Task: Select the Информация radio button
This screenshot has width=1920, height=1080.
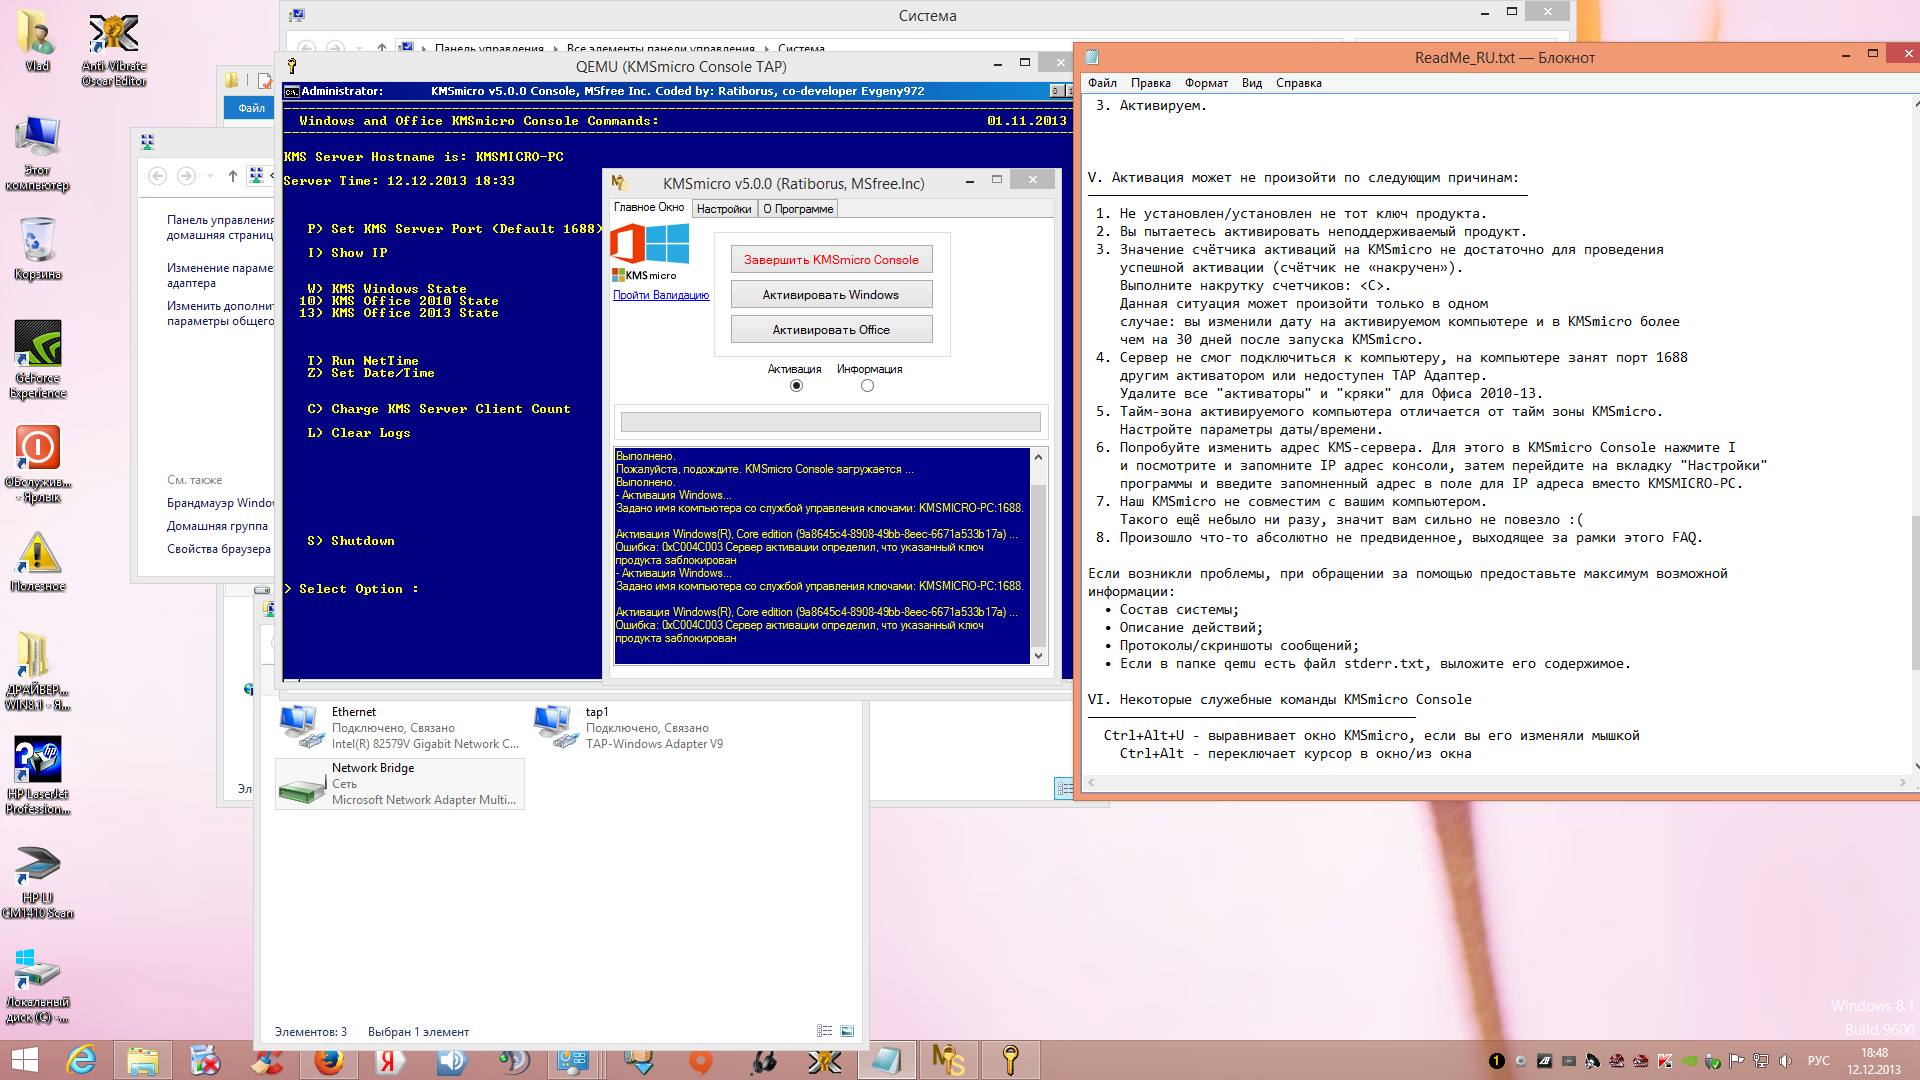Action: tap(867, 386)
